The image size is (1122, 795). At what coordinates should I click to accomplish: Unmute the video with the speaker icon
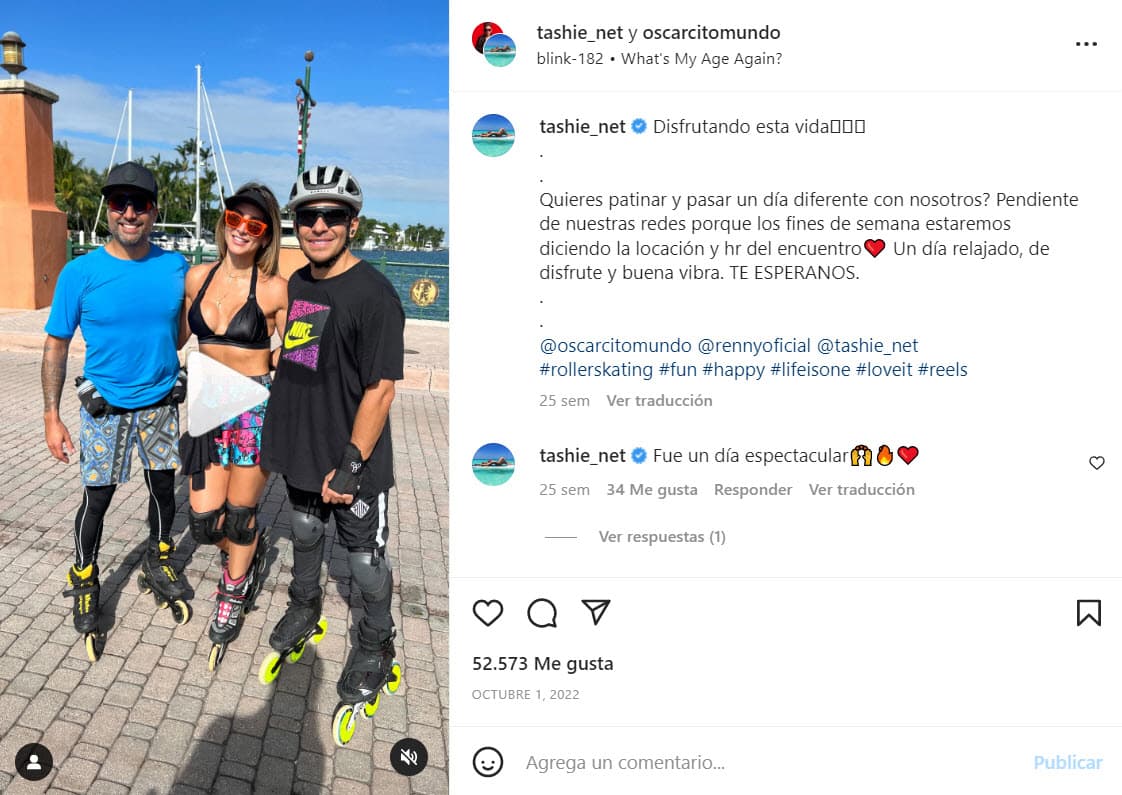point(409,758)
